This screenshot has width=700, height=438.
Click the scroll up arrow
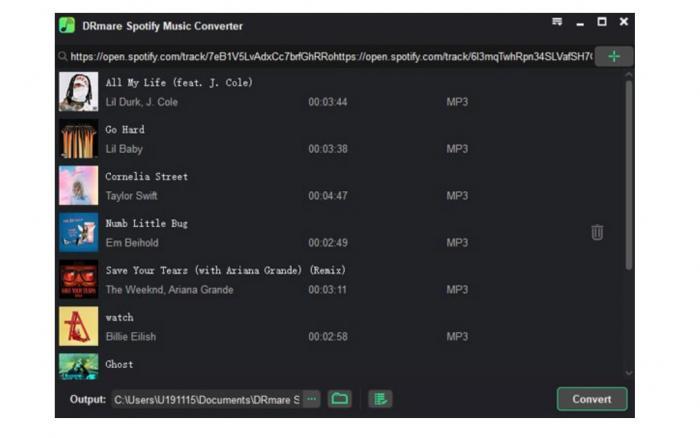click(629, 75)
